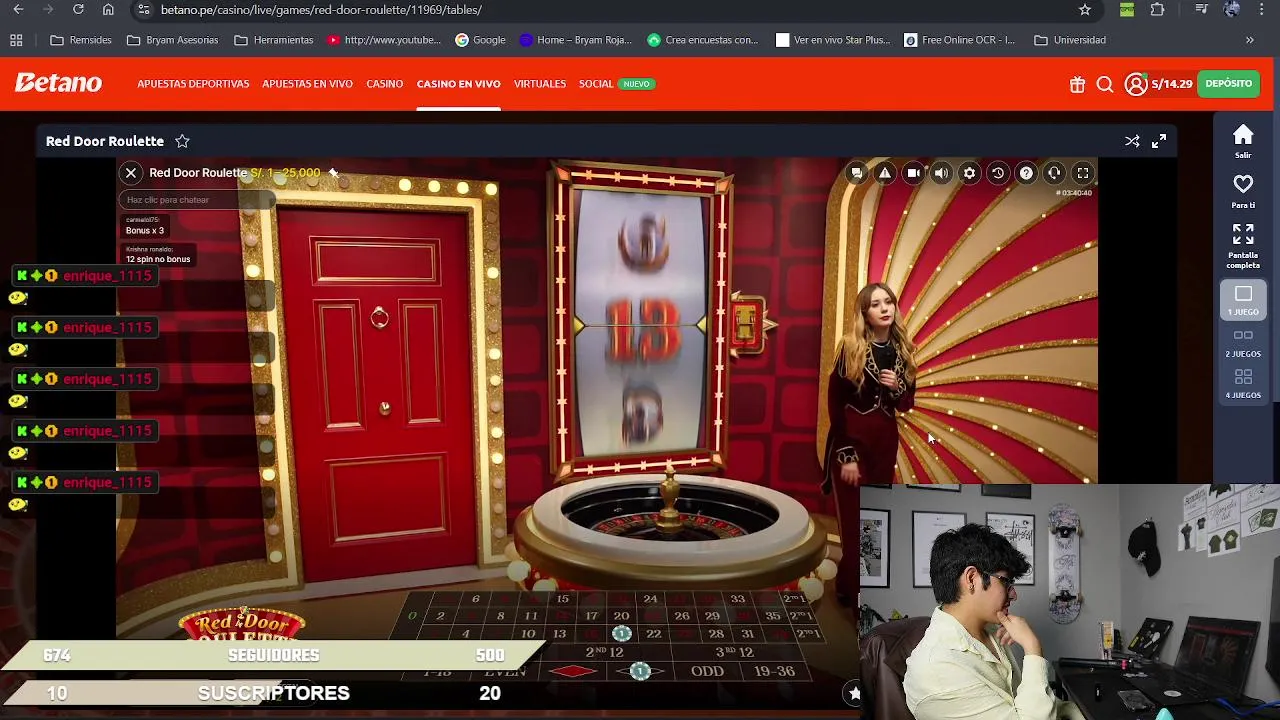Viewport: 1280px width, 720px height.
Task: Bet on number 29
Action: coord(712,616)
